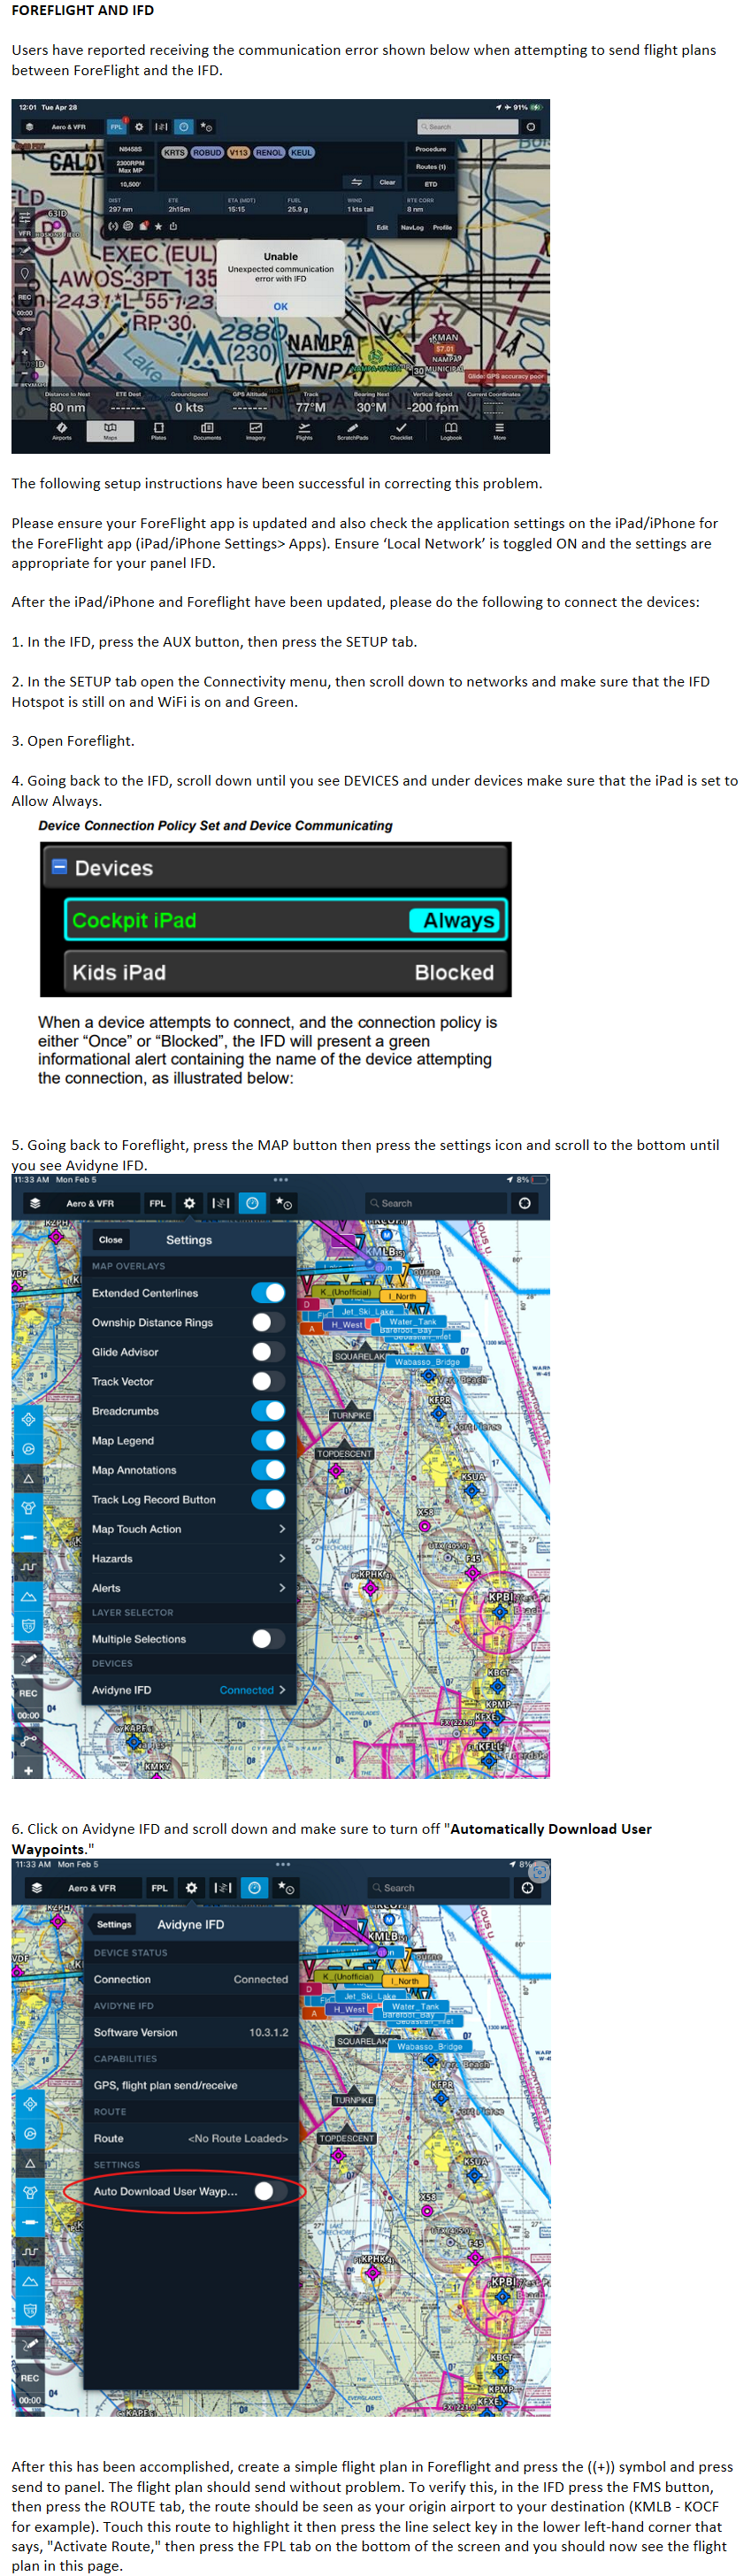Click the terrain mountain icon in Settings panel screenshot
Viewport: 751px width, 2576px height.
(28, 1597)
